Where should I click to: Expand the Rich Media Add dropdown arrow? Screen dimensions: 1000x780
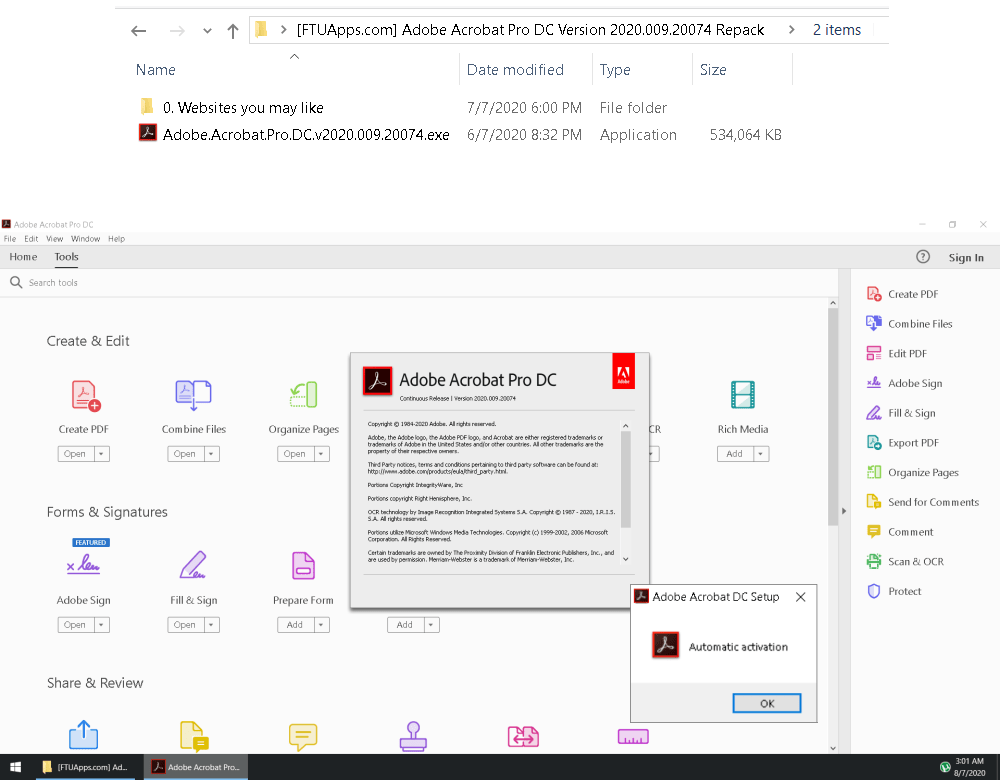[761, 454]
